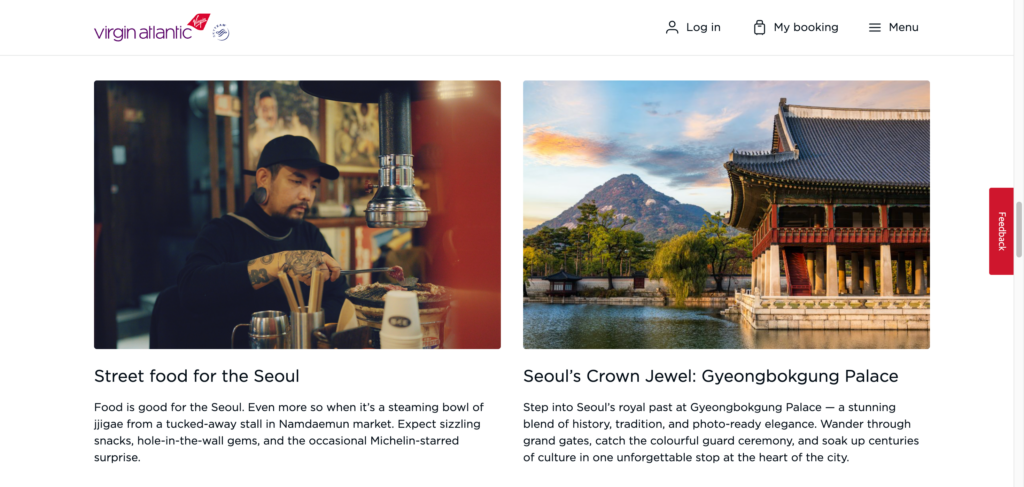Screen dimensions: 1024x487
Task: Expand the Menu label in header
Action: (904, 27)
